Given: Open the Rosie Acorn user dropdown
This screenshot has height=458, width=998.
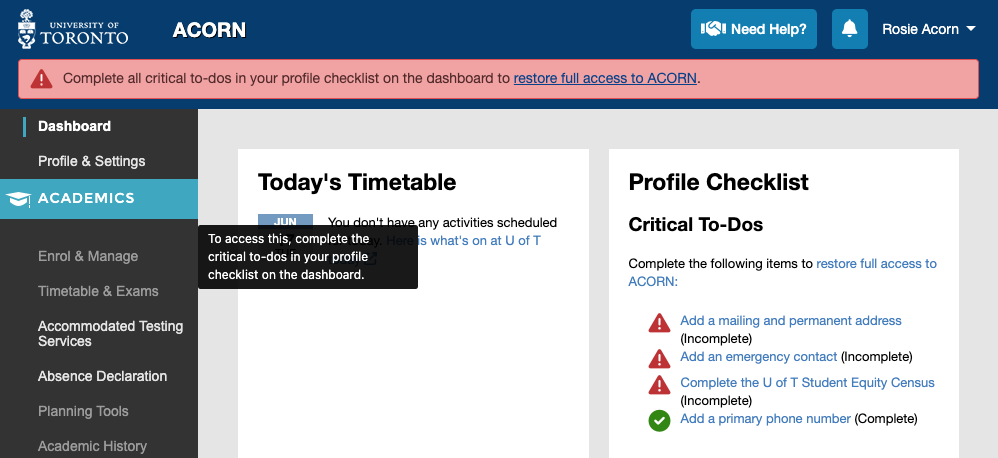Looking at the screenshot, I should (929, 29).
